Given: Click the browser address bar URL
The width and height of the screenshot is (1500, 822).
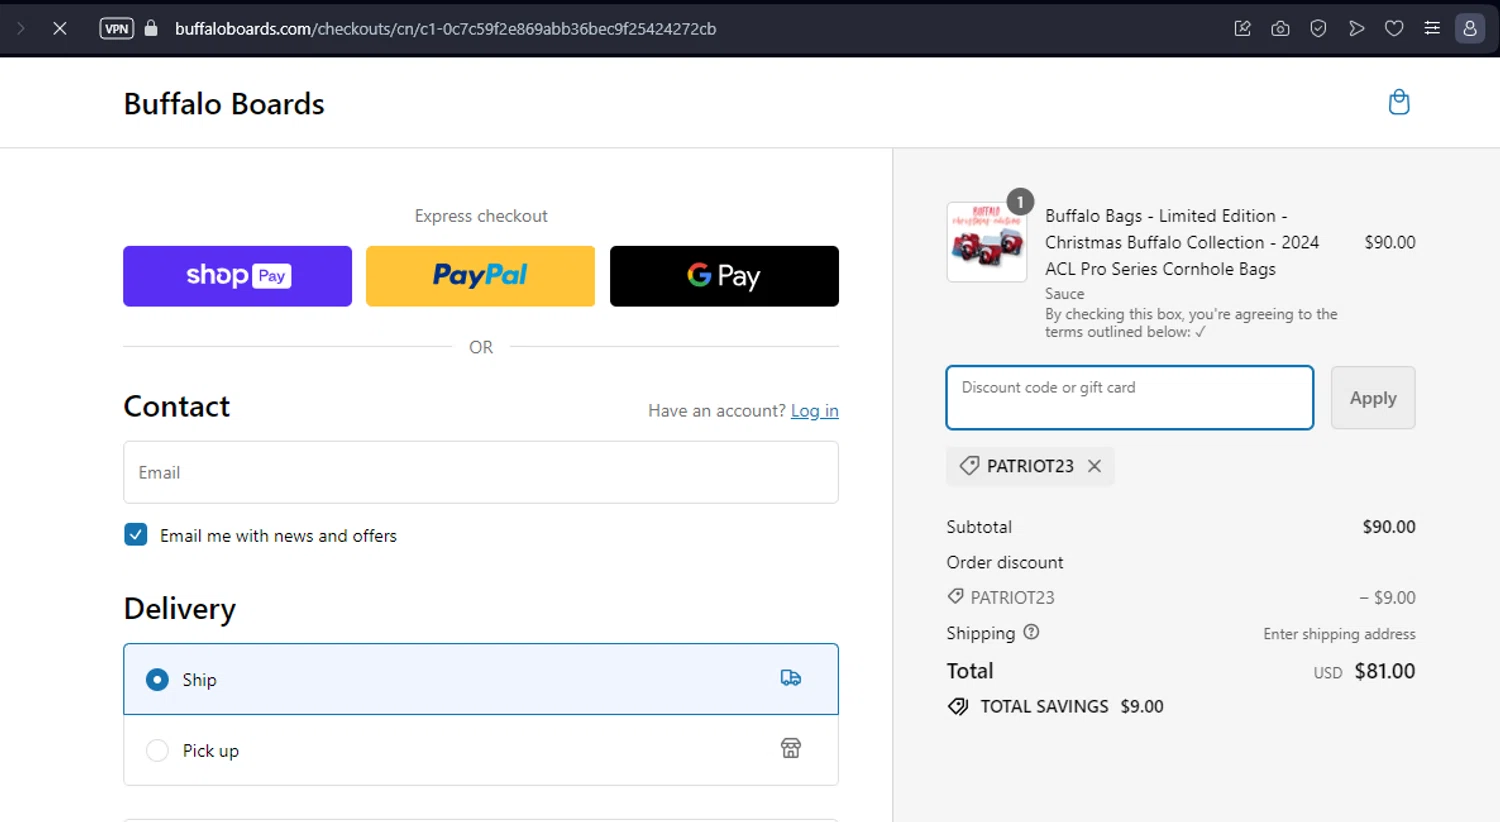Looking at the screenshot, I should tap(445, 29).
